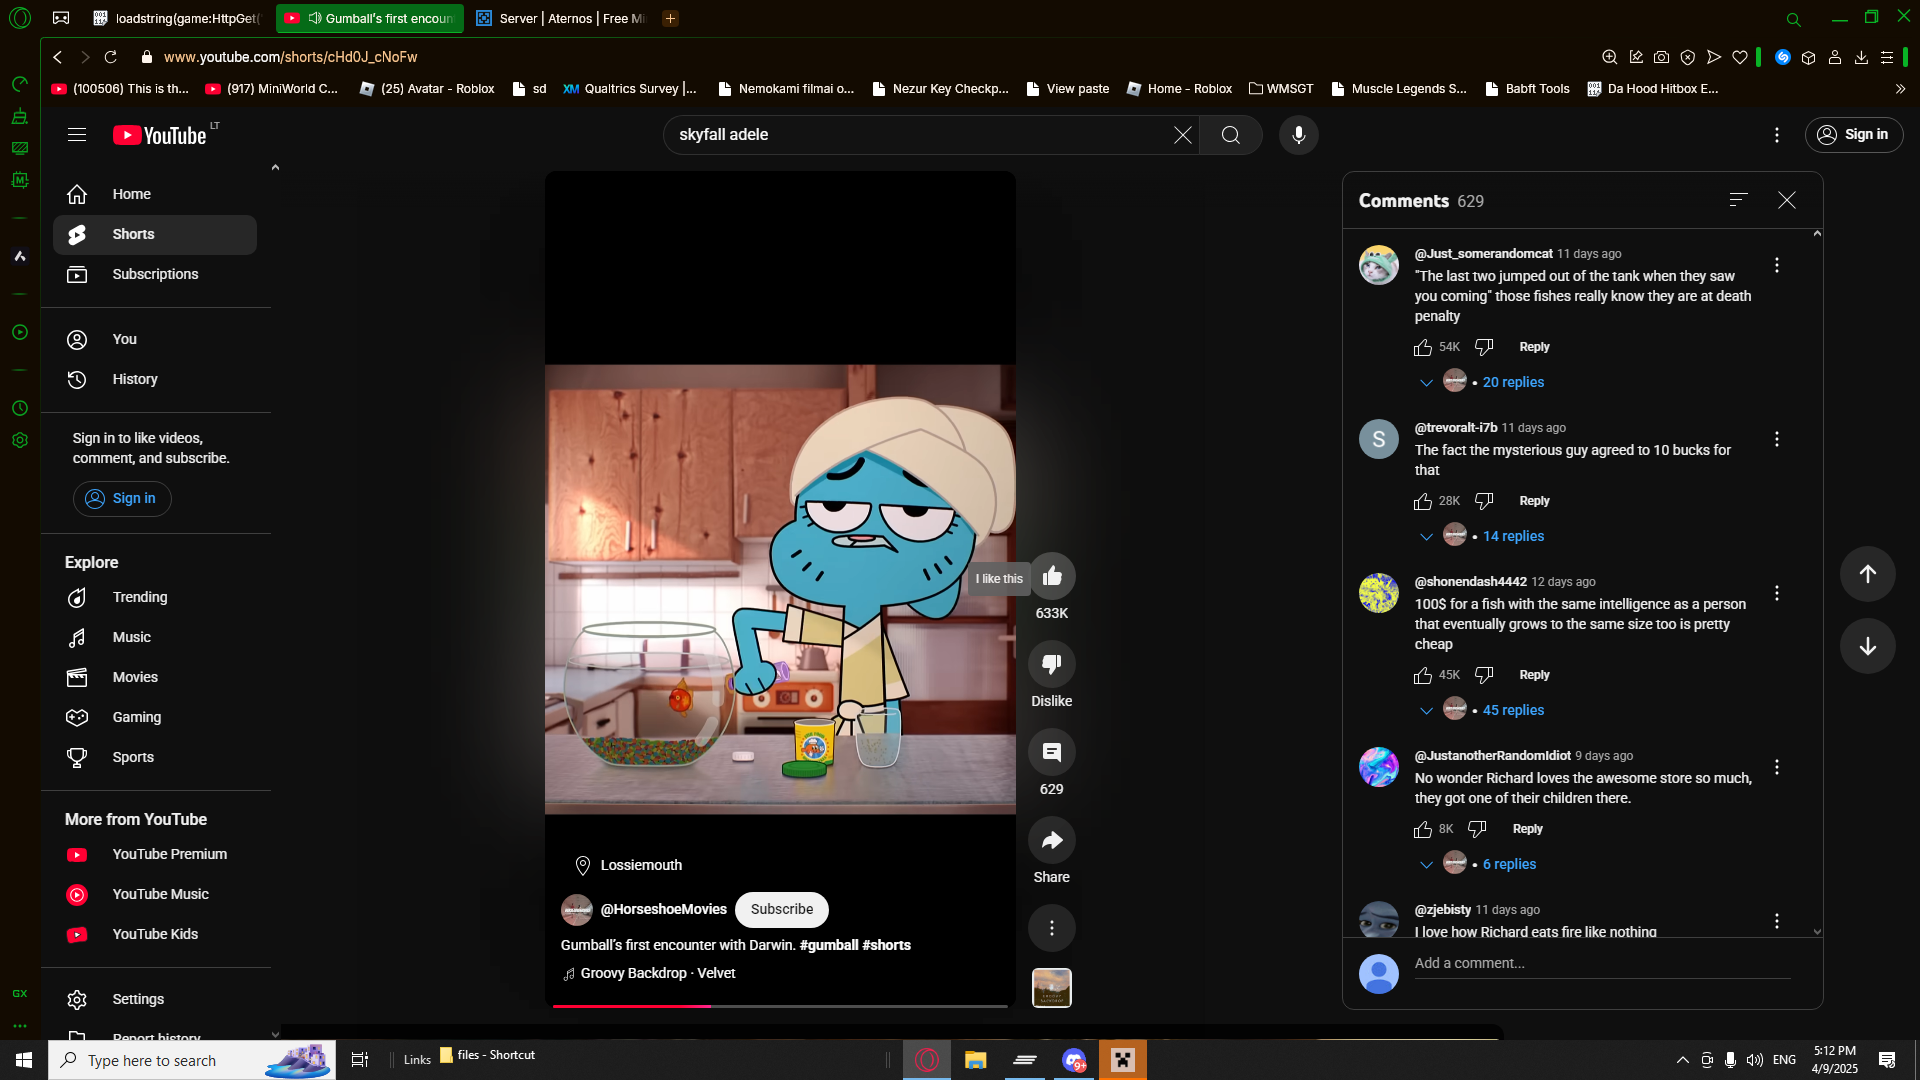
Task: Open YouTube Kids from the sidebar
Action: (155, 934)
